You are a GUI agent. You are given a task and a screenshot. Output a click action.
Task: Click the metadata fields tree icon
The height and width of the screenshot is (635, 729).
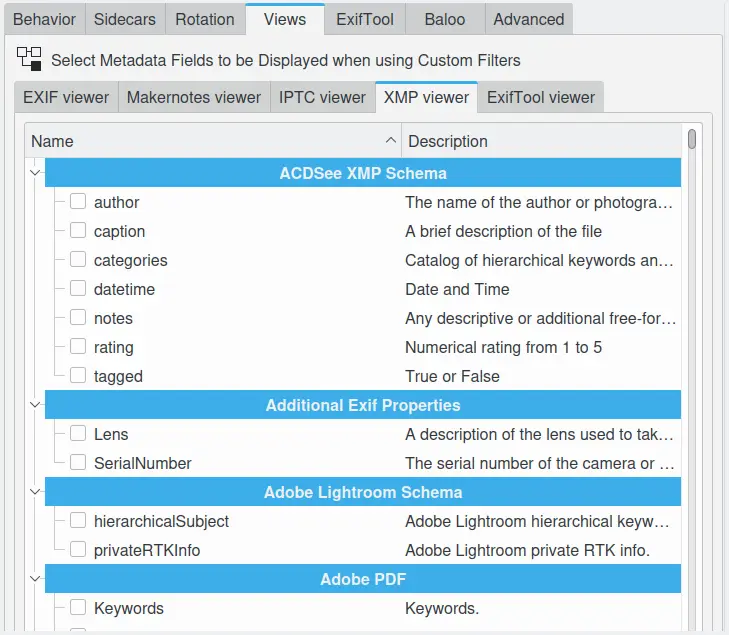[x=29, y=59]
